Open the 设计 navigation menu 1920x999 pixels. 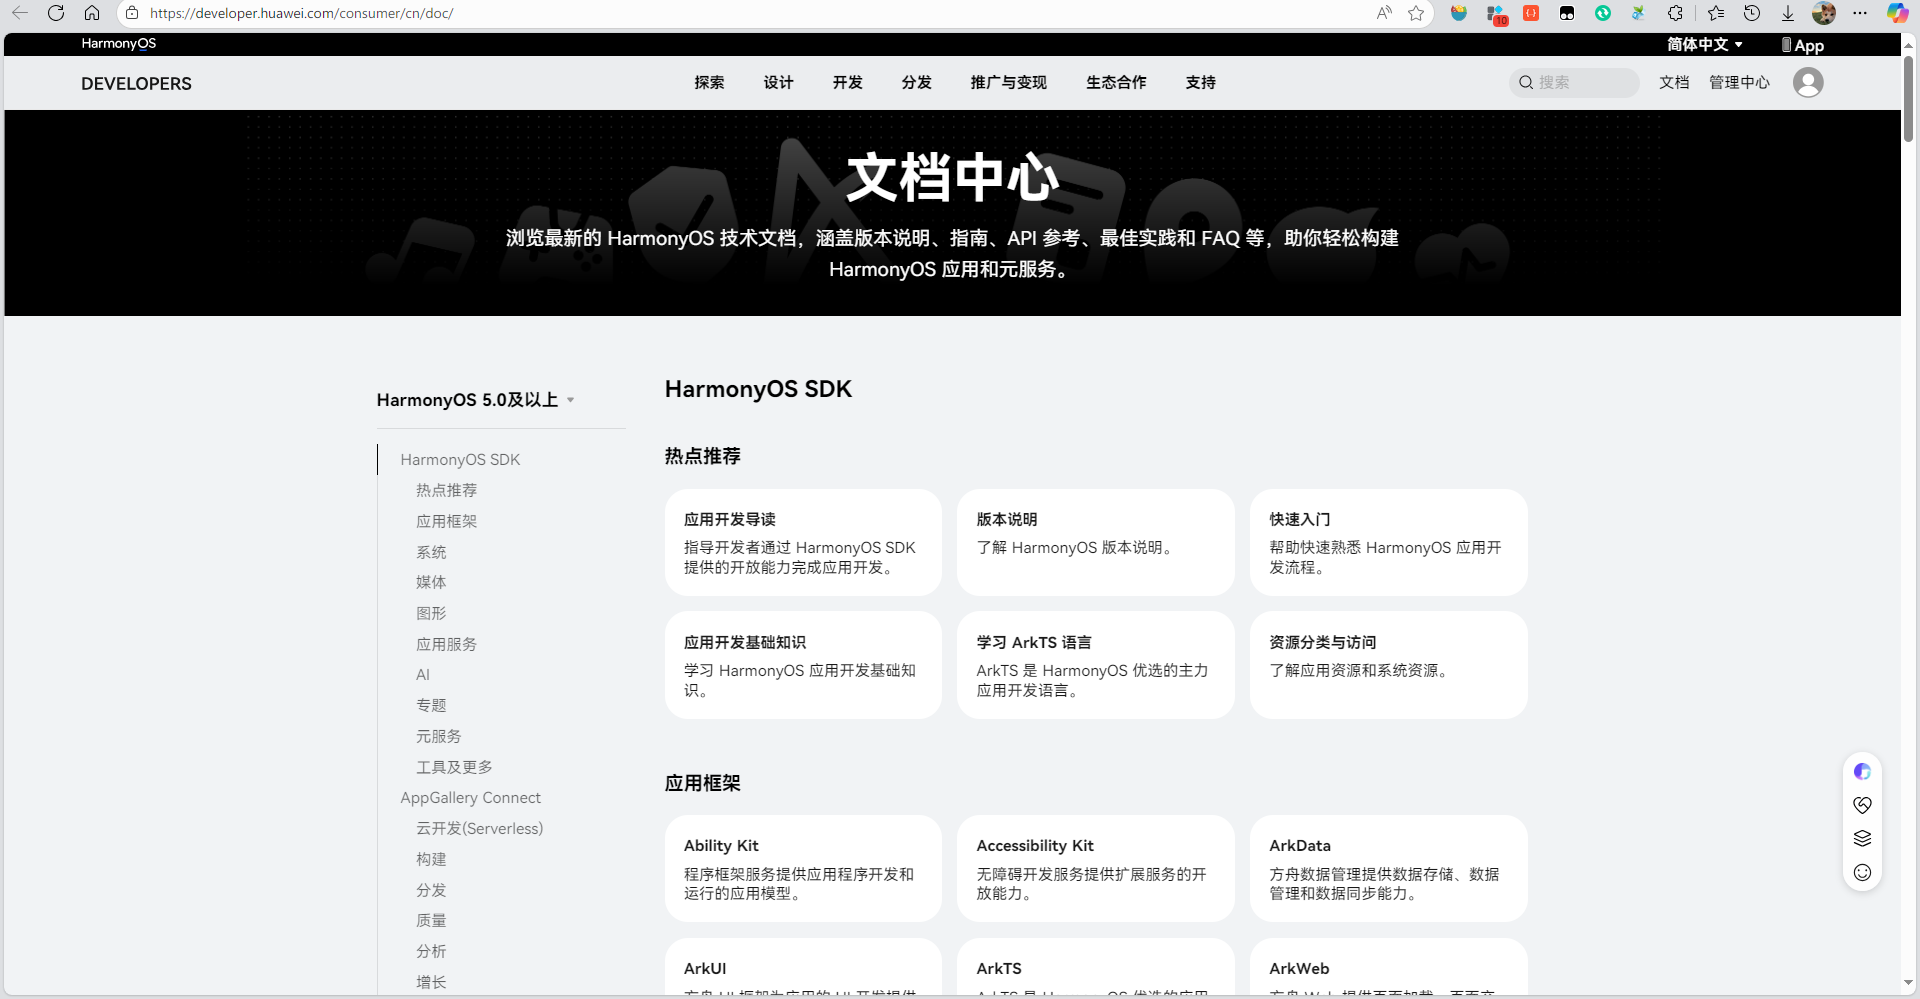click(778, 82)
